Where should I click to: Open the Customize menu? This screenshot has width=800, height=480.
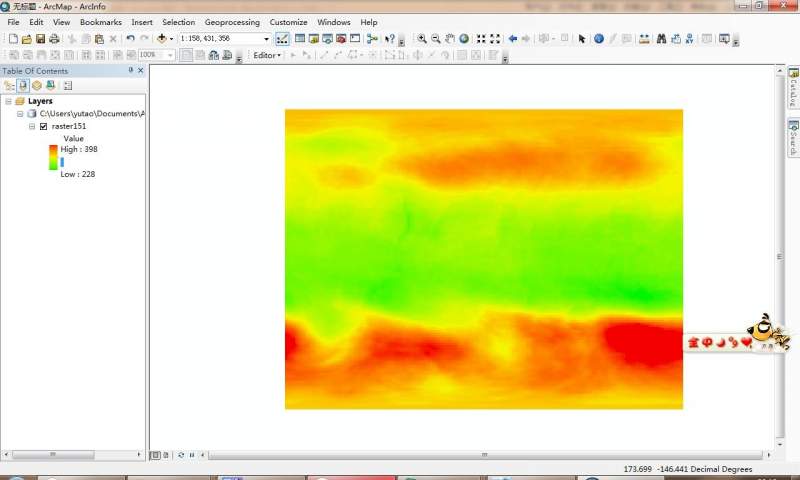[288, 22]
